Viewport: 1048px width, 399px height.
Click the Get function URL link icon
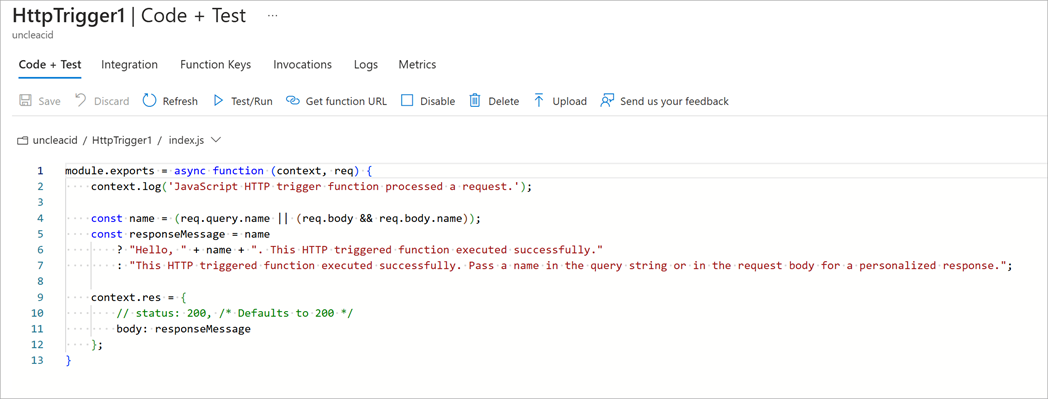pyautogui.click(x=292, y=101)
